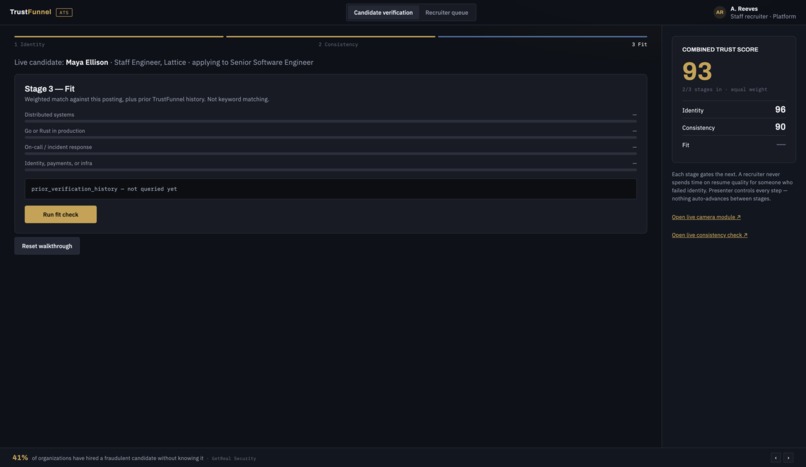This screenshot has height=467, width=806.
Task: Click the TrustFunnel logo
Action: tap(30, 12)
